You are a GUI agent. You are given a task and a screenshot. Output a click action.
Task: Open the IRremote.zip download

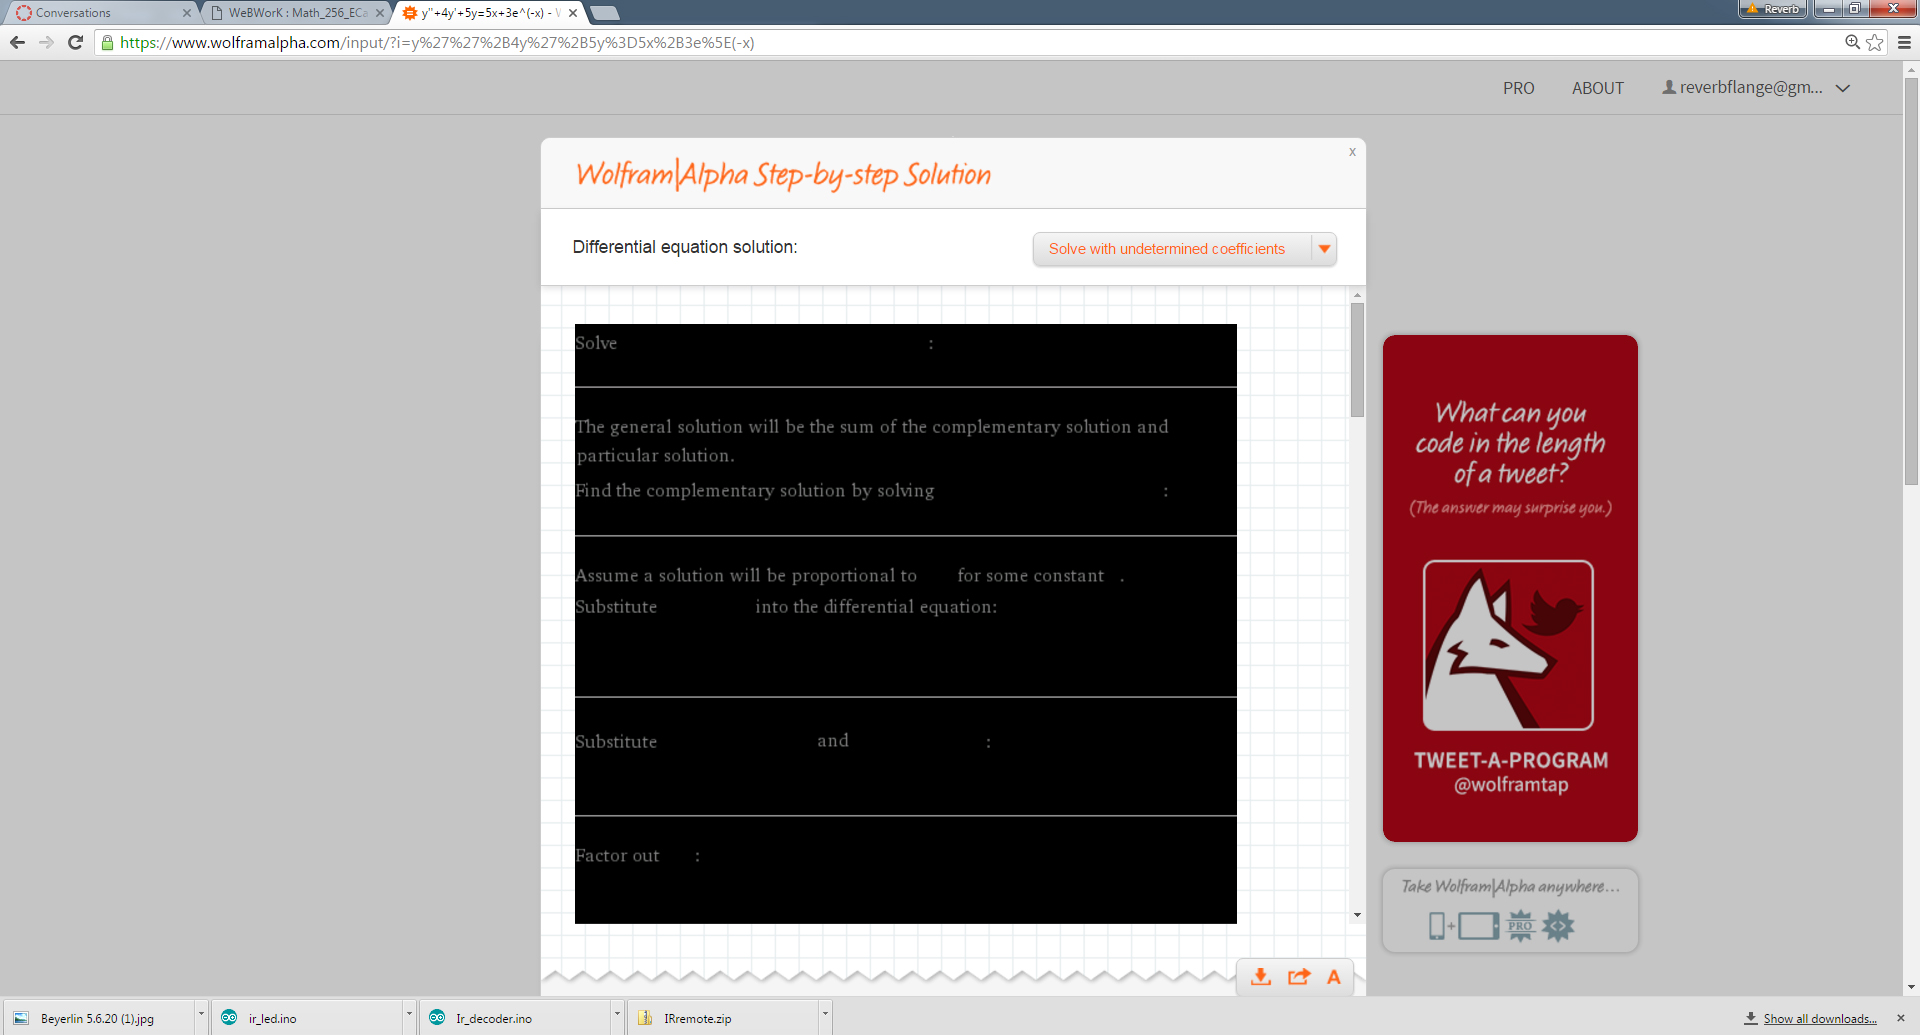tap(724, 1018)
